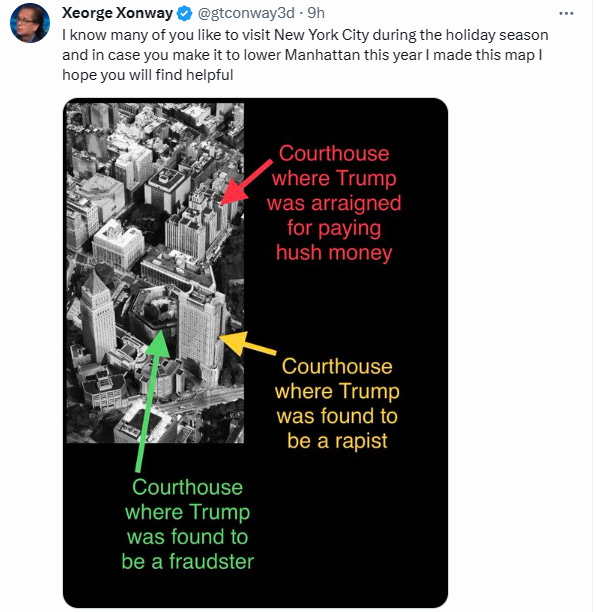Click "hope you will find helpful" text line
The width and height of the screenshot is (596, 612).
click(148, 75)
